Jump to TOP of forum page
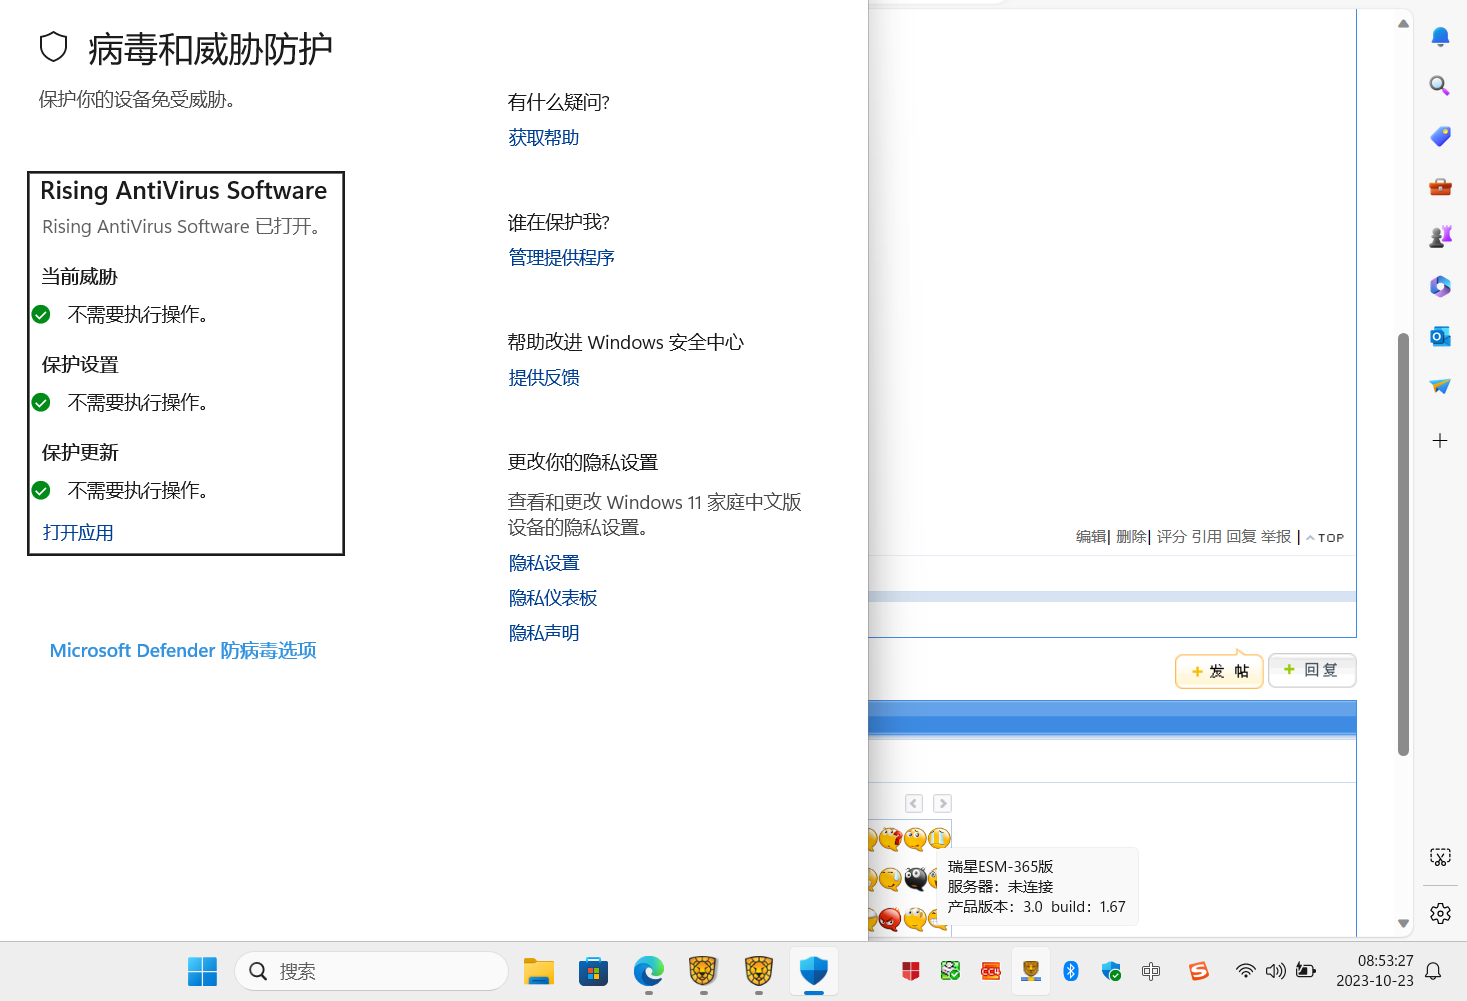 tap(1325, 538)
